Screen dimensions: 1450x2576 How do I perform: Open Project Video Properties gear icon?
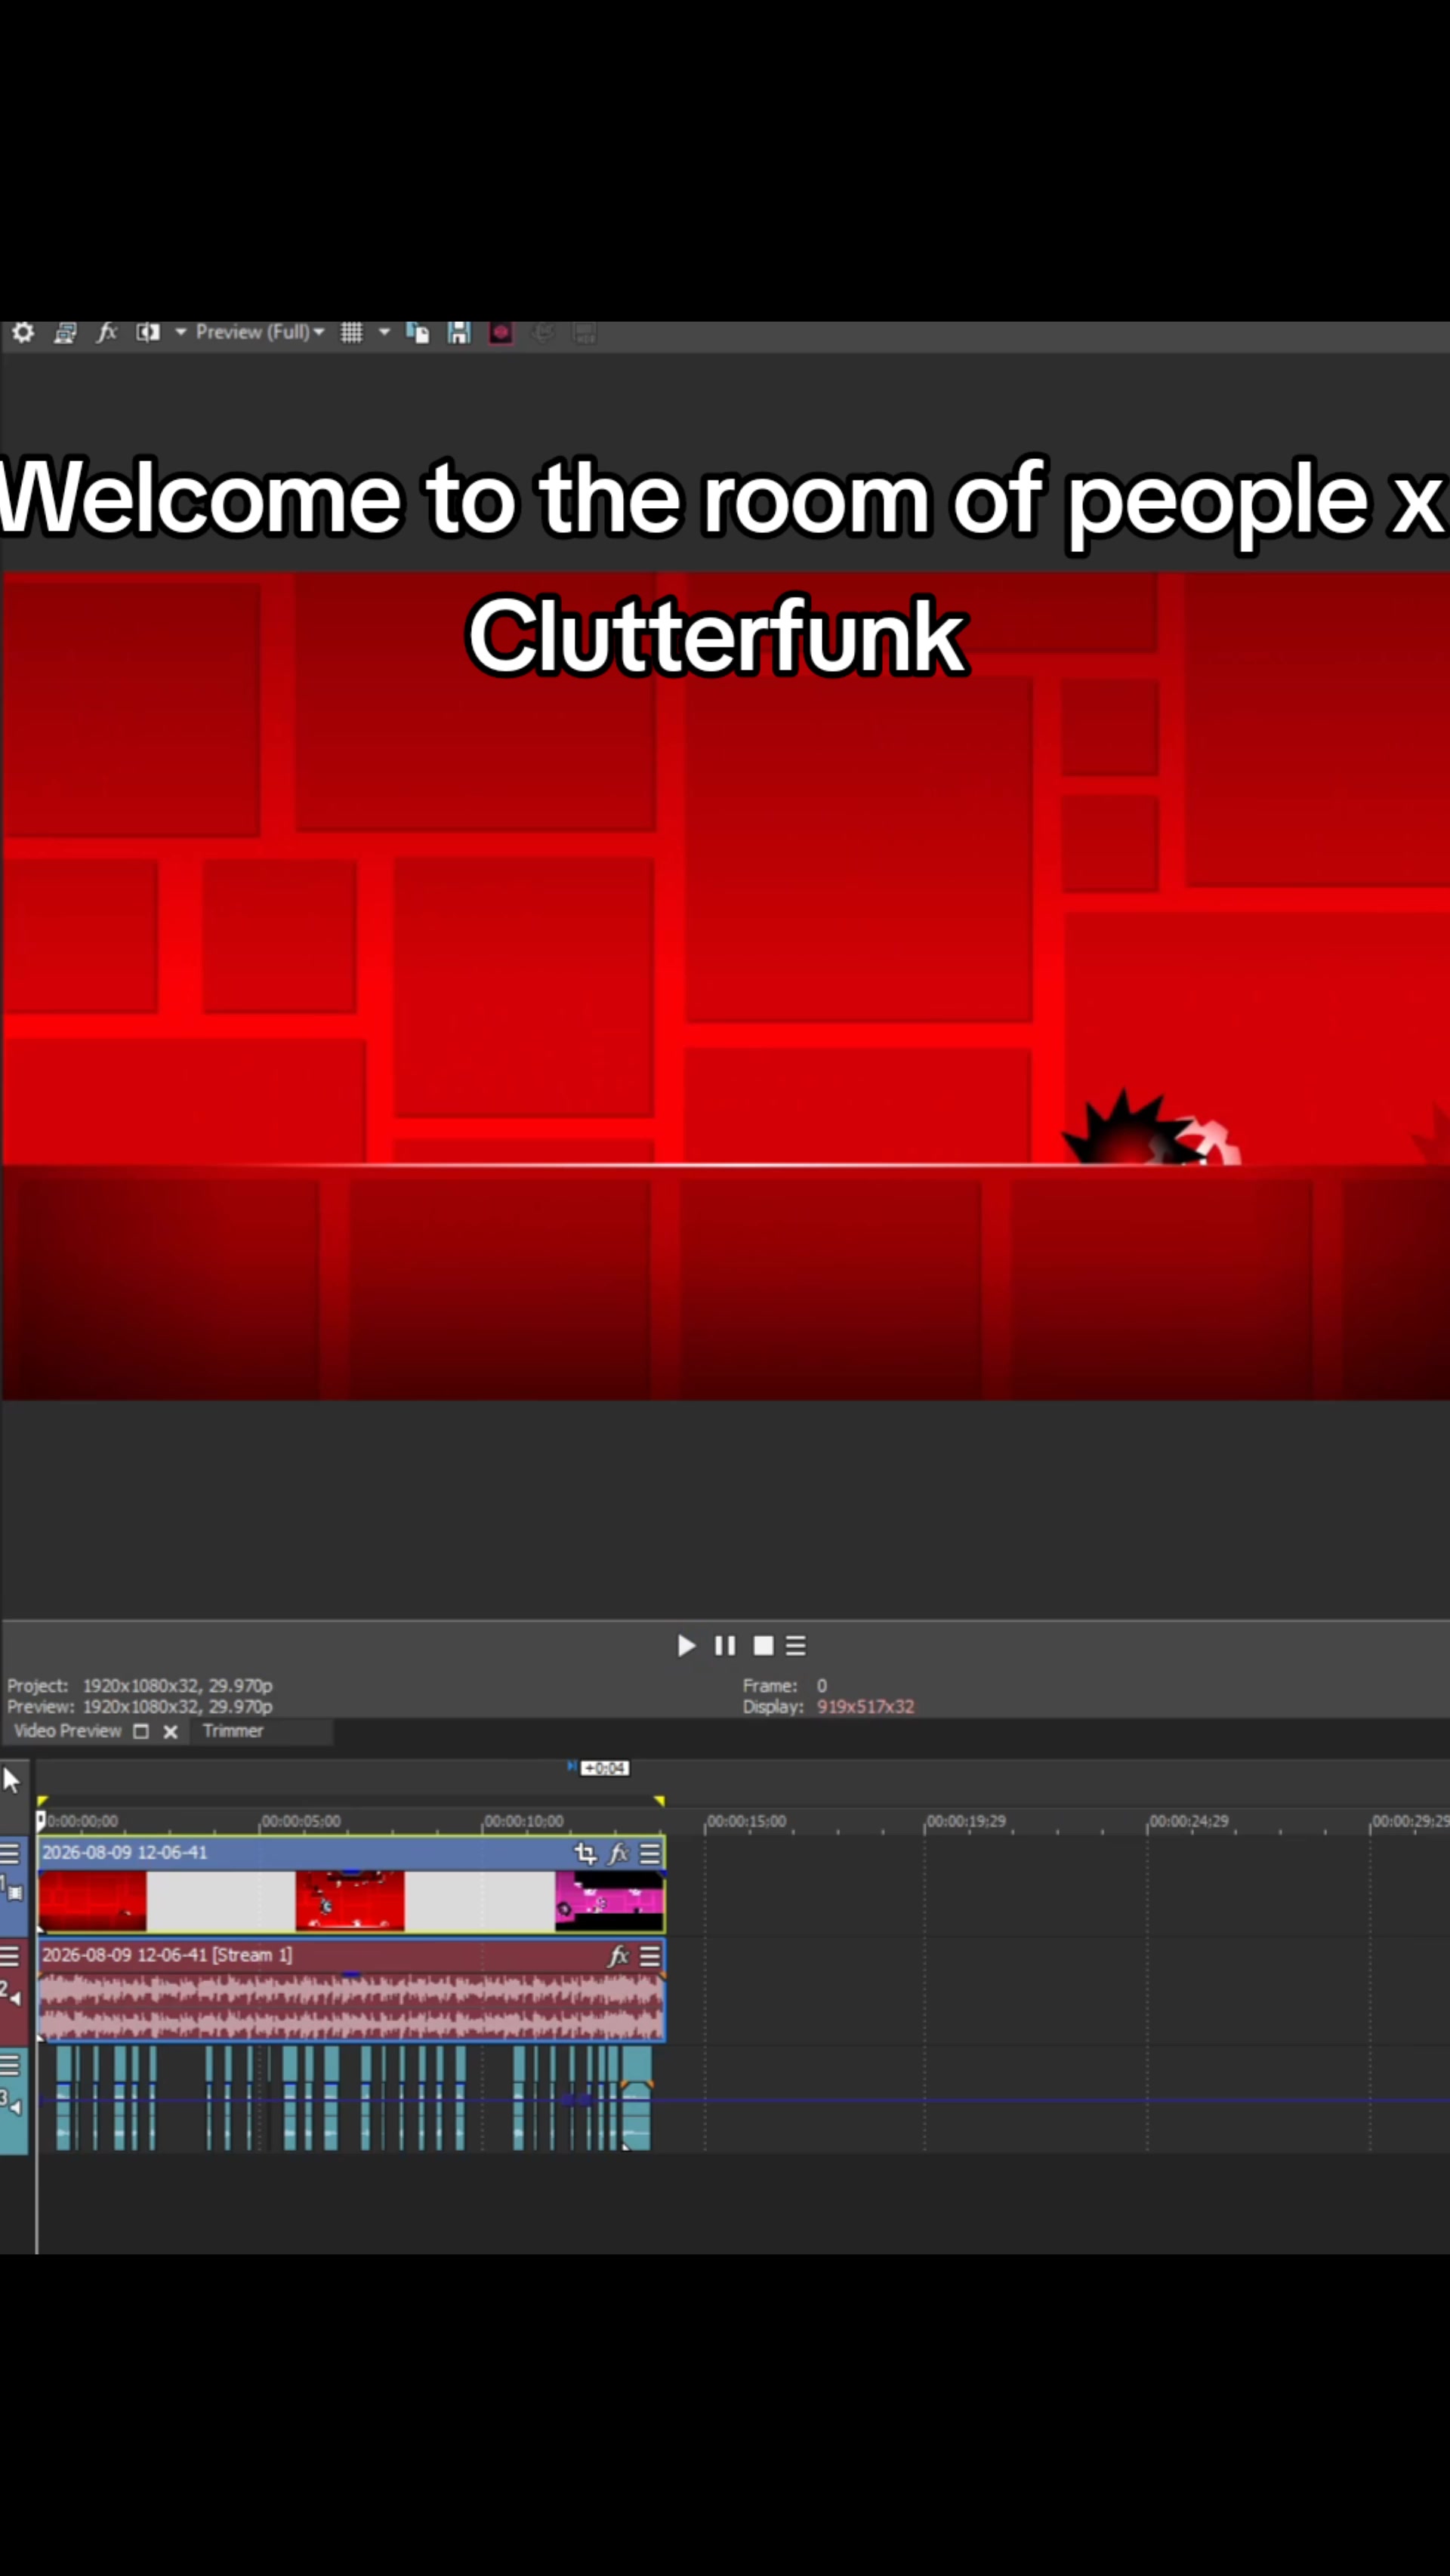[x=23, y=333]
